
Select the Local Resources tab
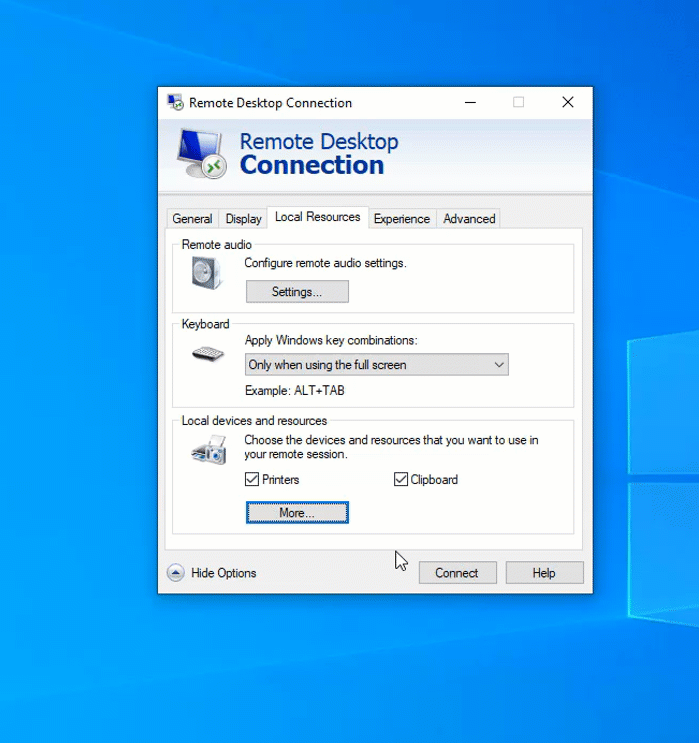click(318, 217)
